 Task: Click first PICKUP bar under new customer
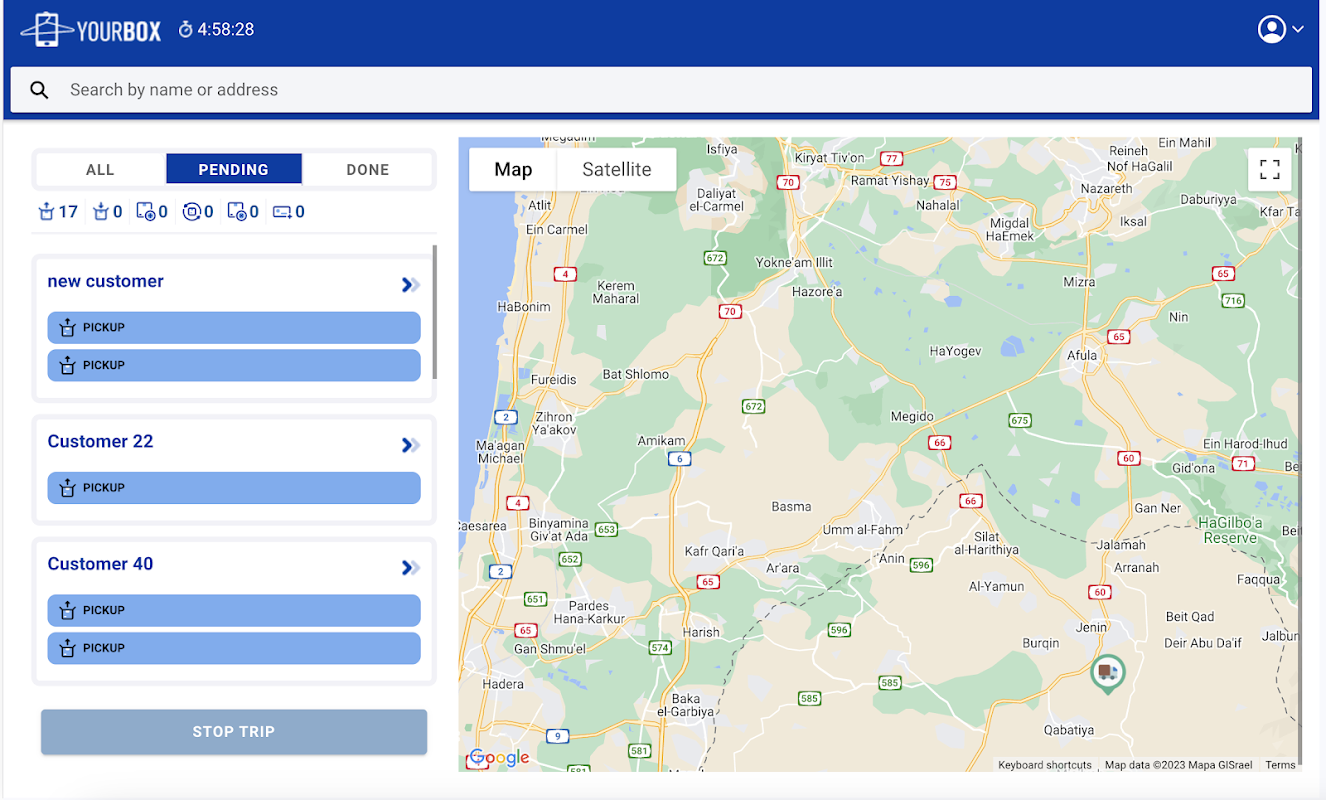[x=234, y=327]
